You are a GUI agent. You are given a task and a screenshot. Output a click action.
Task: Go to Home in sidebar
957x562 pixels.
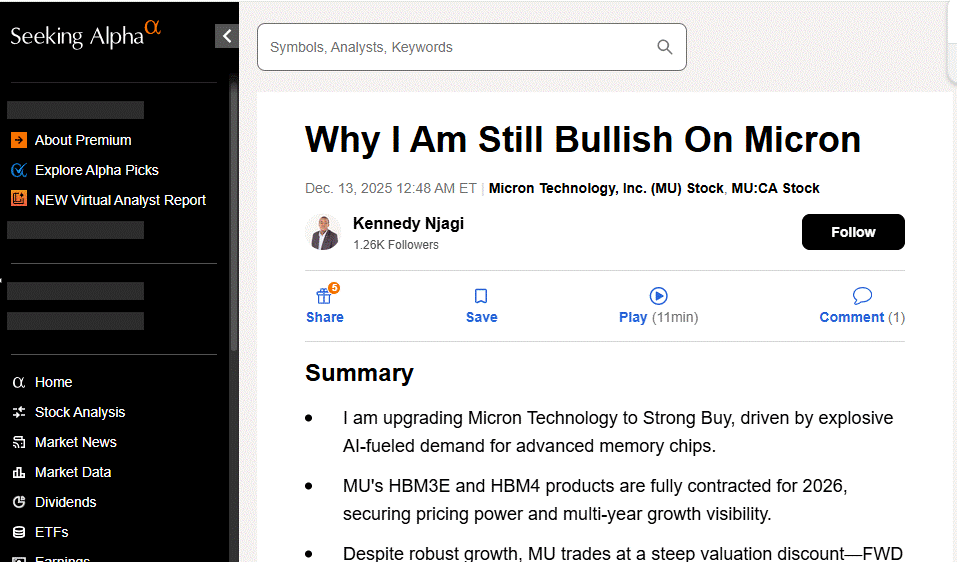53,382
